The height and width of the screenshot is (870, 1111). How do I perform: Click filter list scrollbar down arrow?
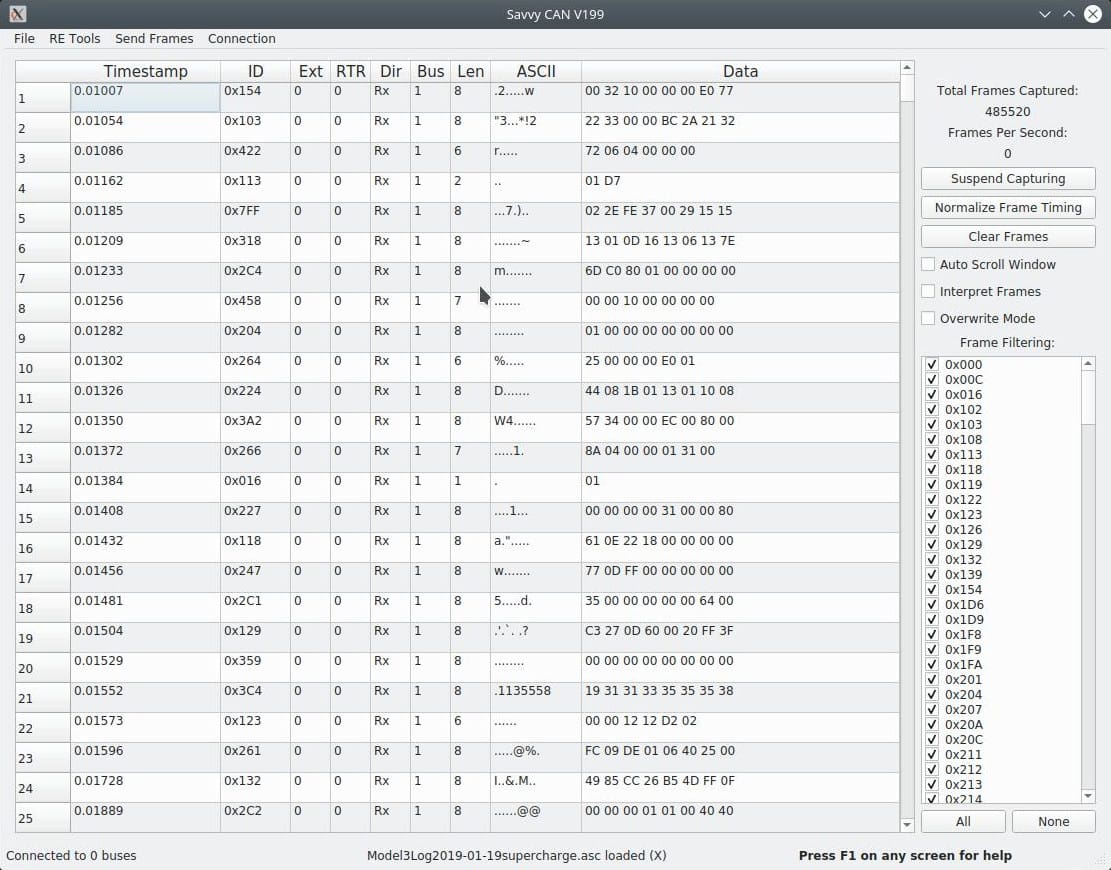(x=1089, y=796)
